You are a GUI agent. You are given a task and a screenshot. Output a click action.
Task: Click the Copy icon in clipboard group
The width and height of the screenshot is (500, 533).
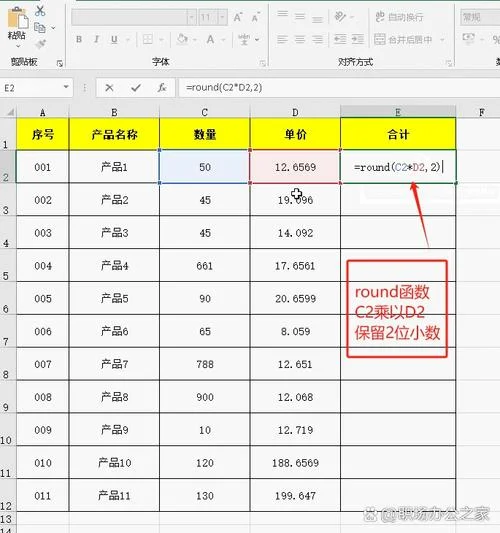(x=40, y=28)
